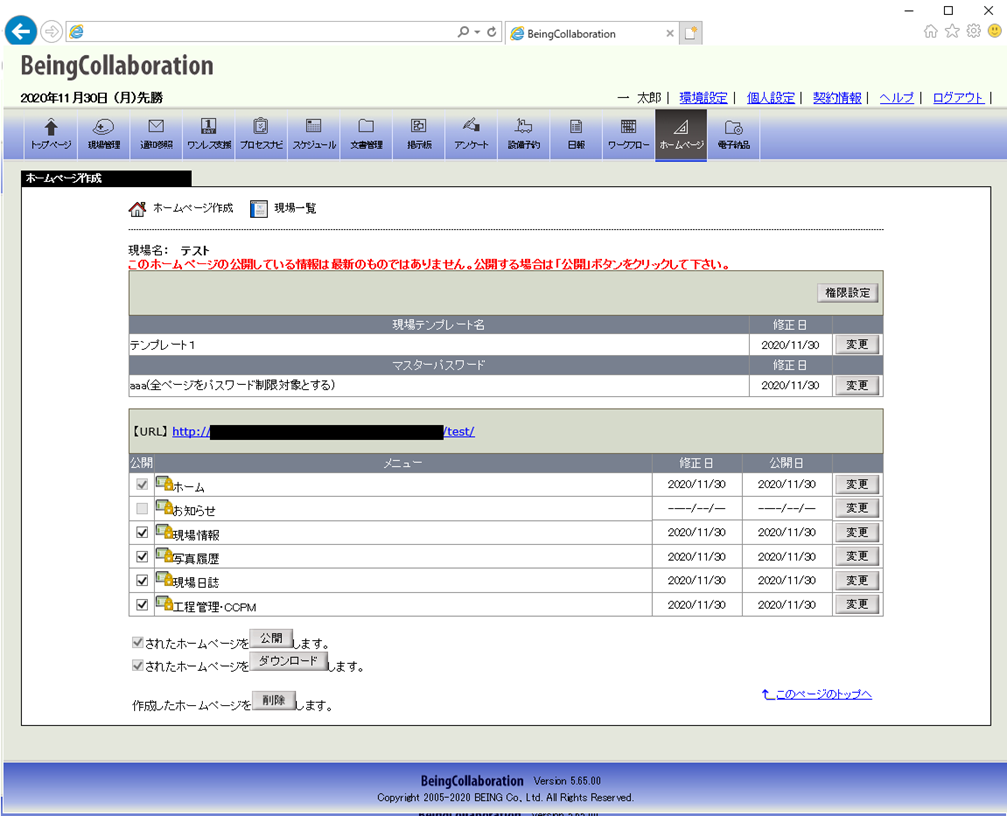This screenshot has width=1007, height=816.
Task: Toggle the 公開 checkbox for 現場日誌
Action: pyautogui.click(x=142, y=580)
